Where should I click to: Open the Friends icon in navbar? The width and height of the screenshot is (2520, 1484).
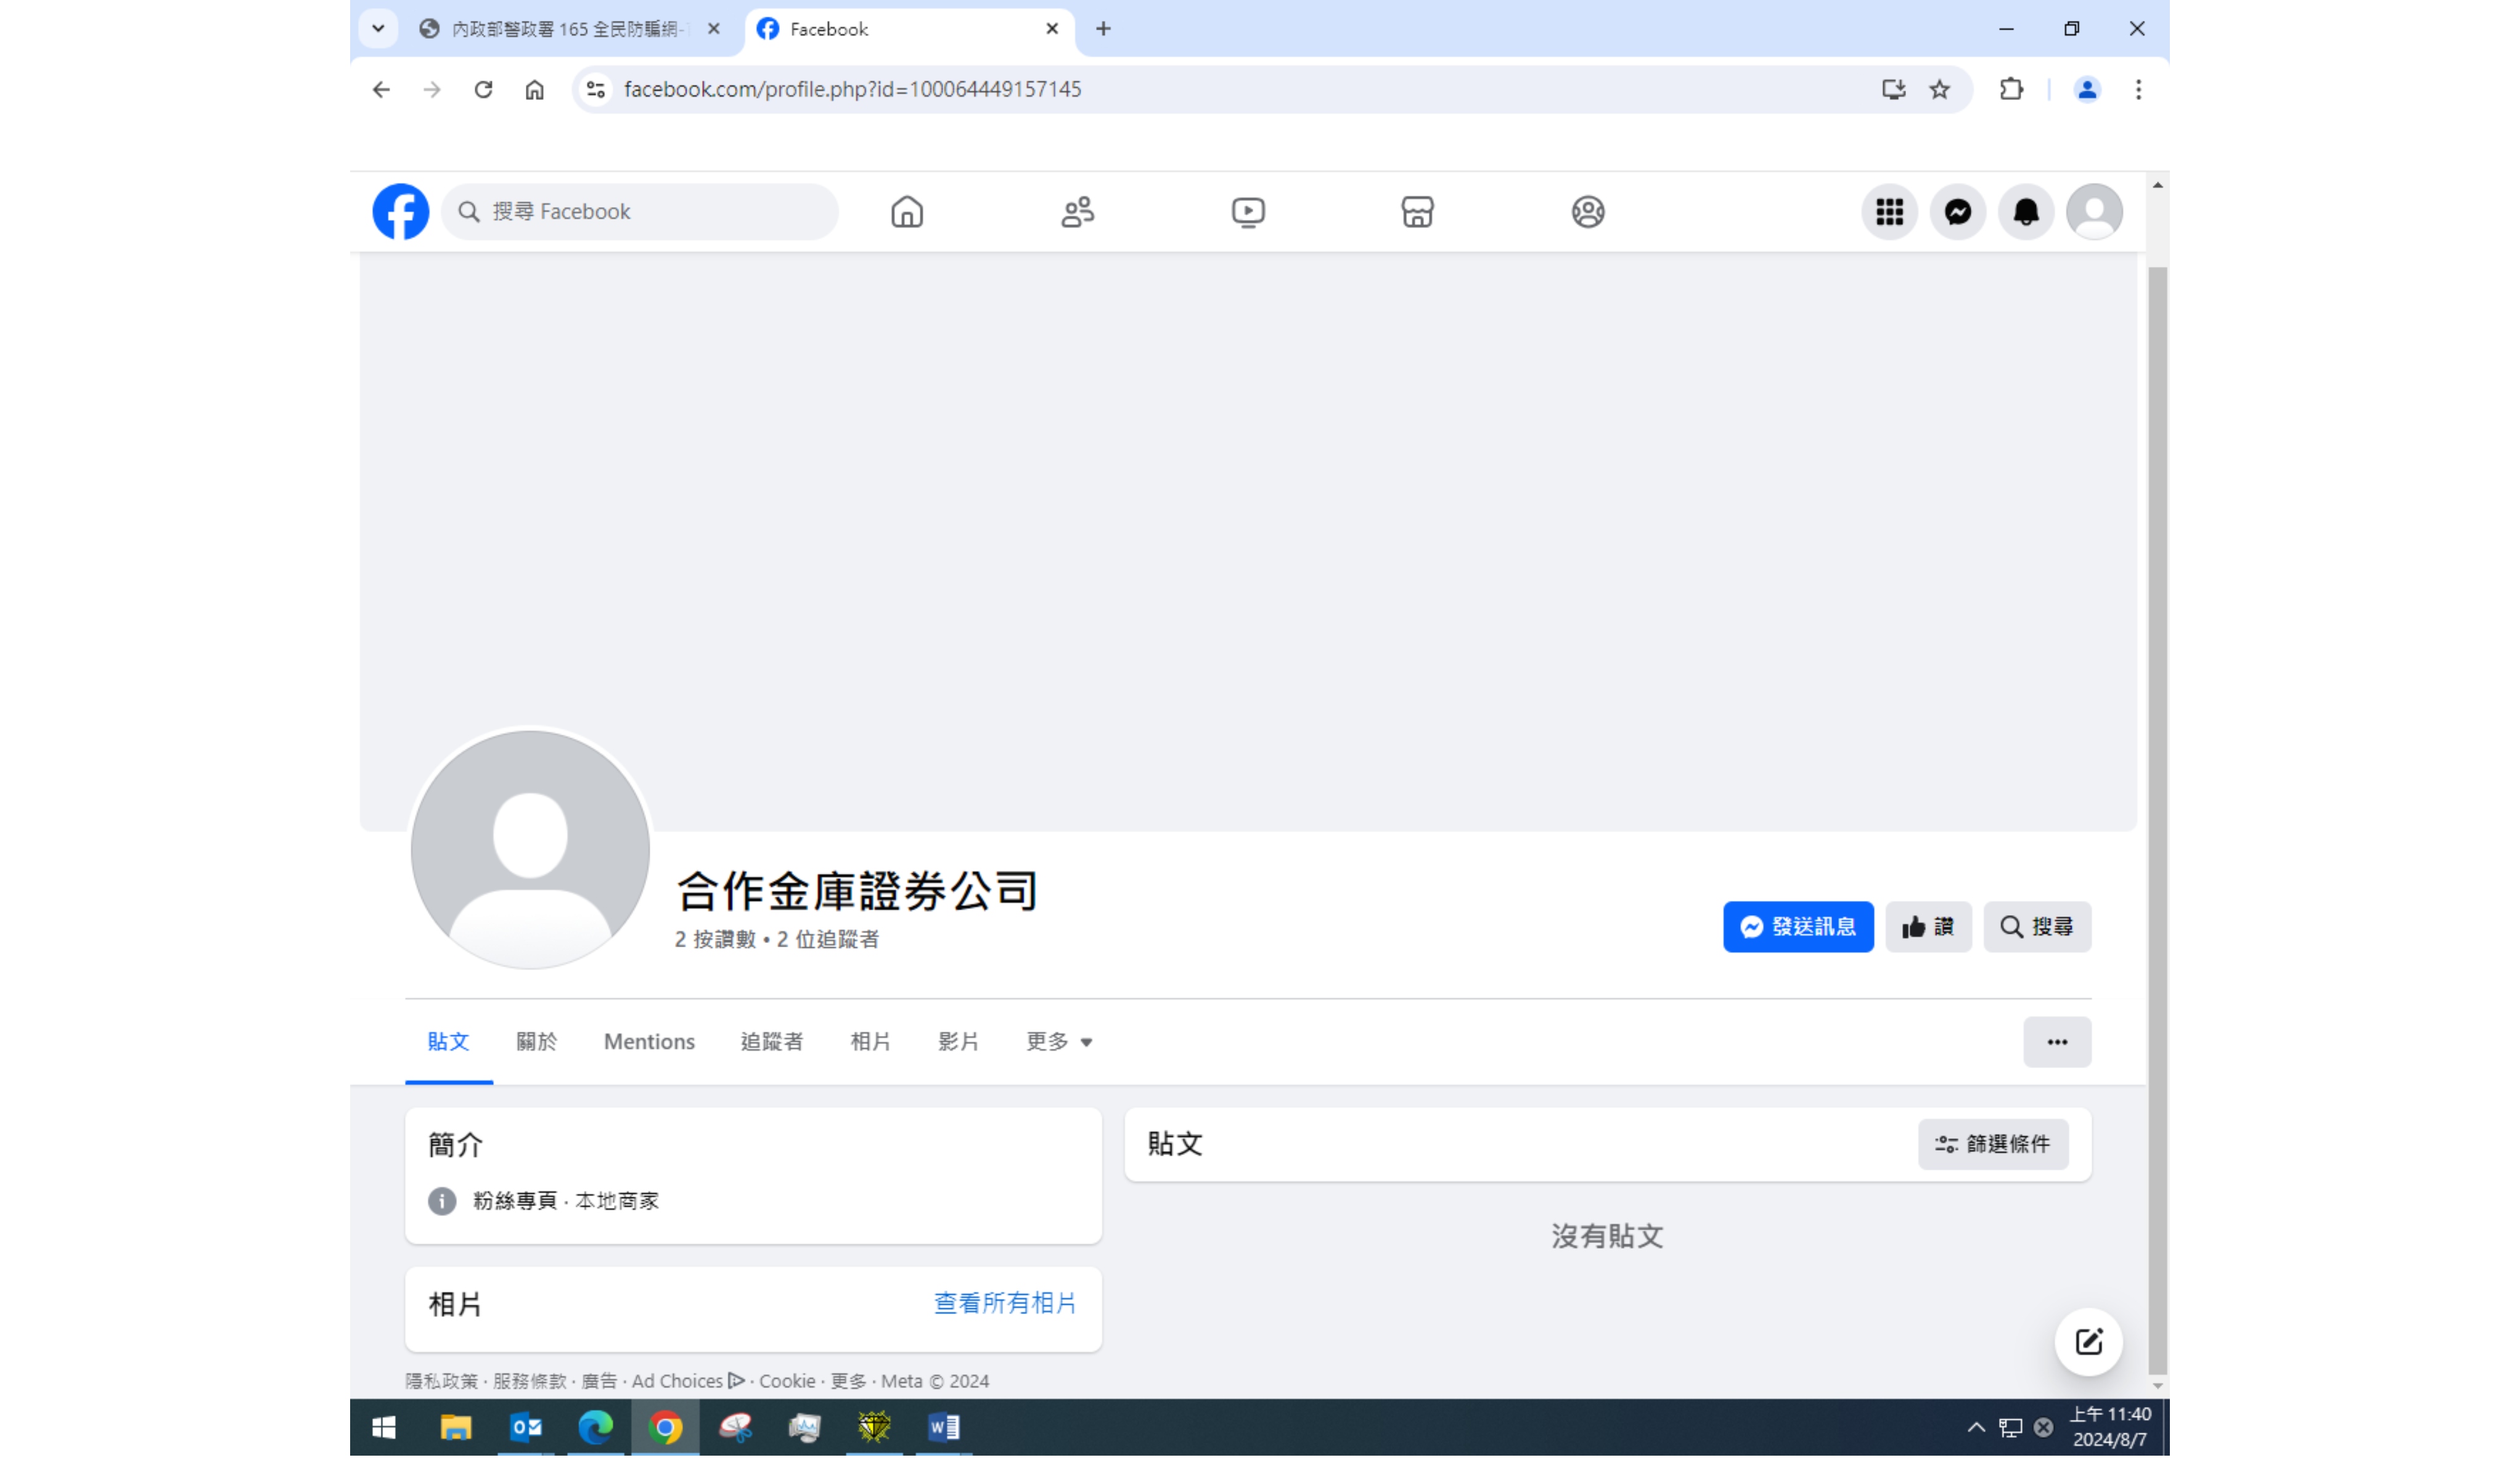point(1077,212)
